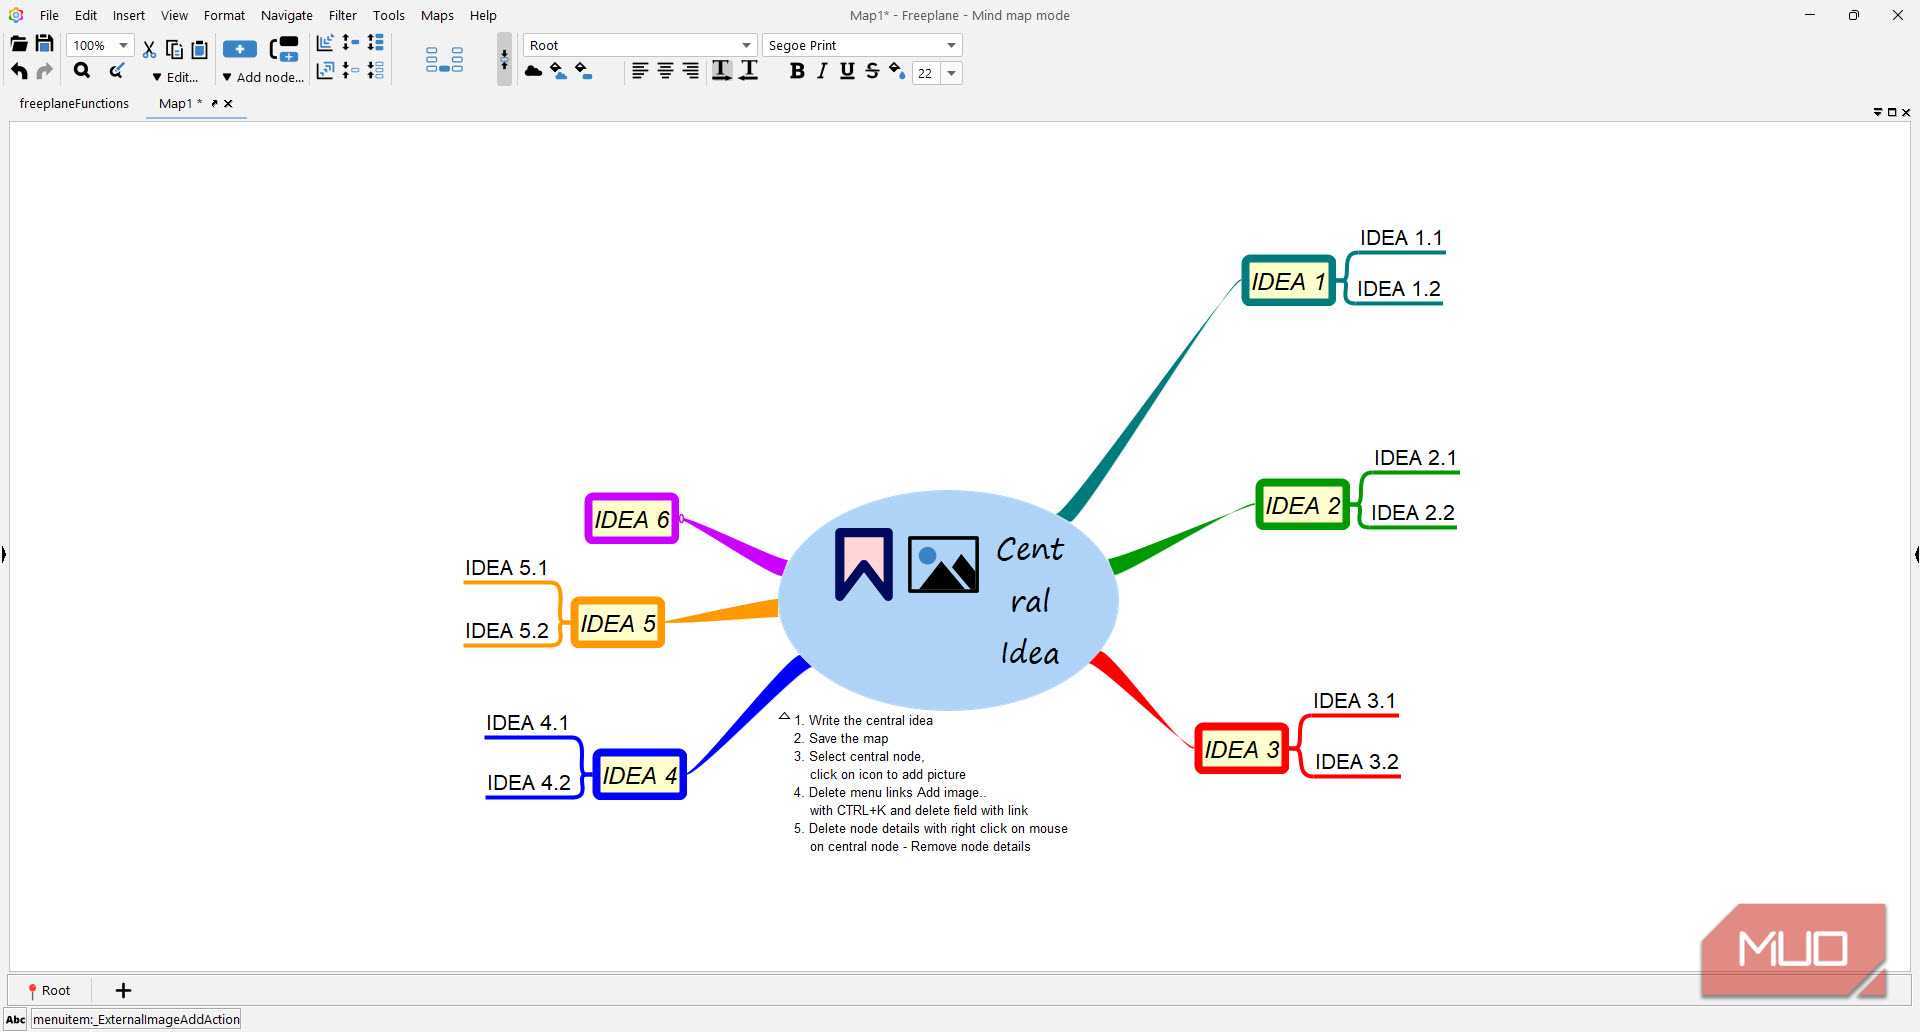Viewport: 1920px width, 1032px height.
Task: Select the IDEA 4 node
Action: click(639, 775)
